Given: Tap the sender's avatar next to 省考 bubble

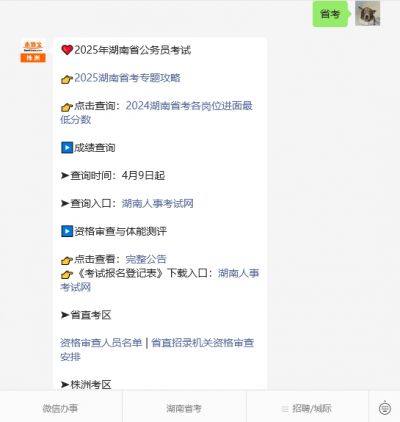Looking at the screenshot, I should click(x=367, y=13).
